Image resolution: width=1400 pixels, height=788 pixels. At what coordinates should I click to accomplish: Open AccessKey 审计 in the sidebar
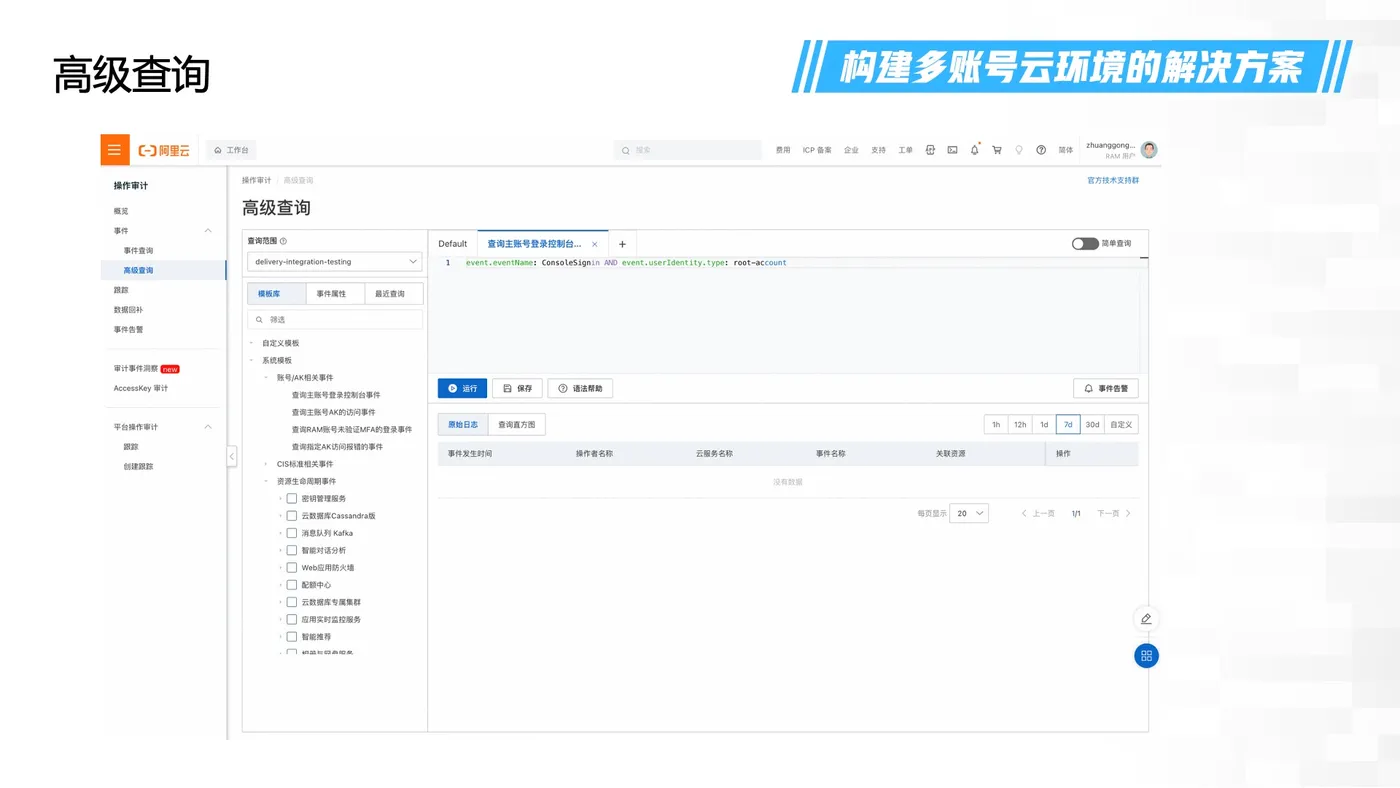(x=141, y=388)
